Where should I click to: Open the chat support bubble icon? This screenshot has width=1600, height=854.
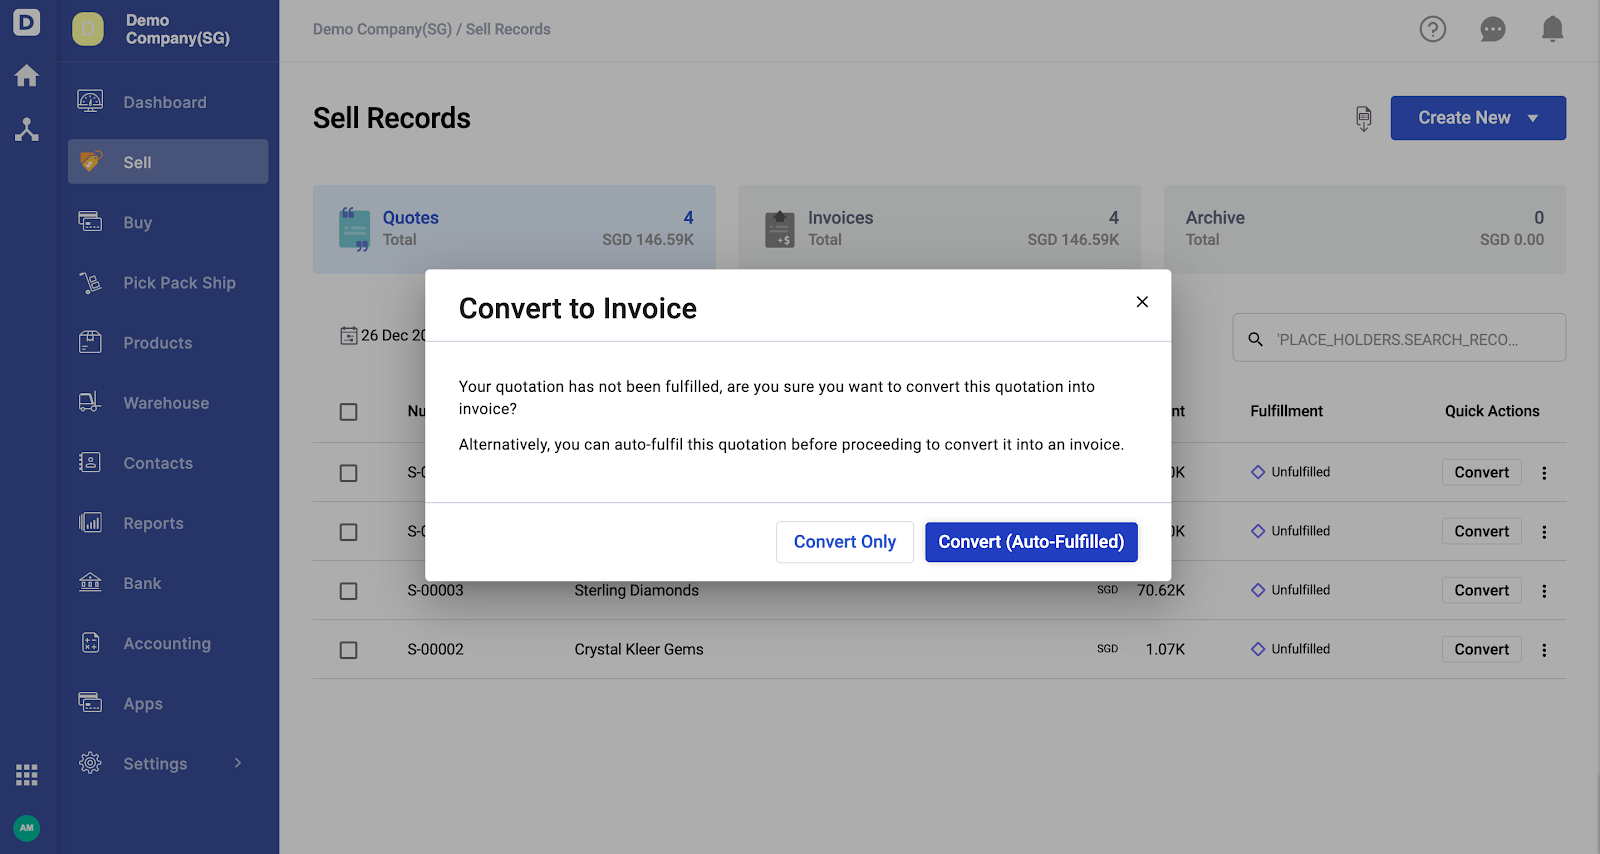[x=1493, y=29]
